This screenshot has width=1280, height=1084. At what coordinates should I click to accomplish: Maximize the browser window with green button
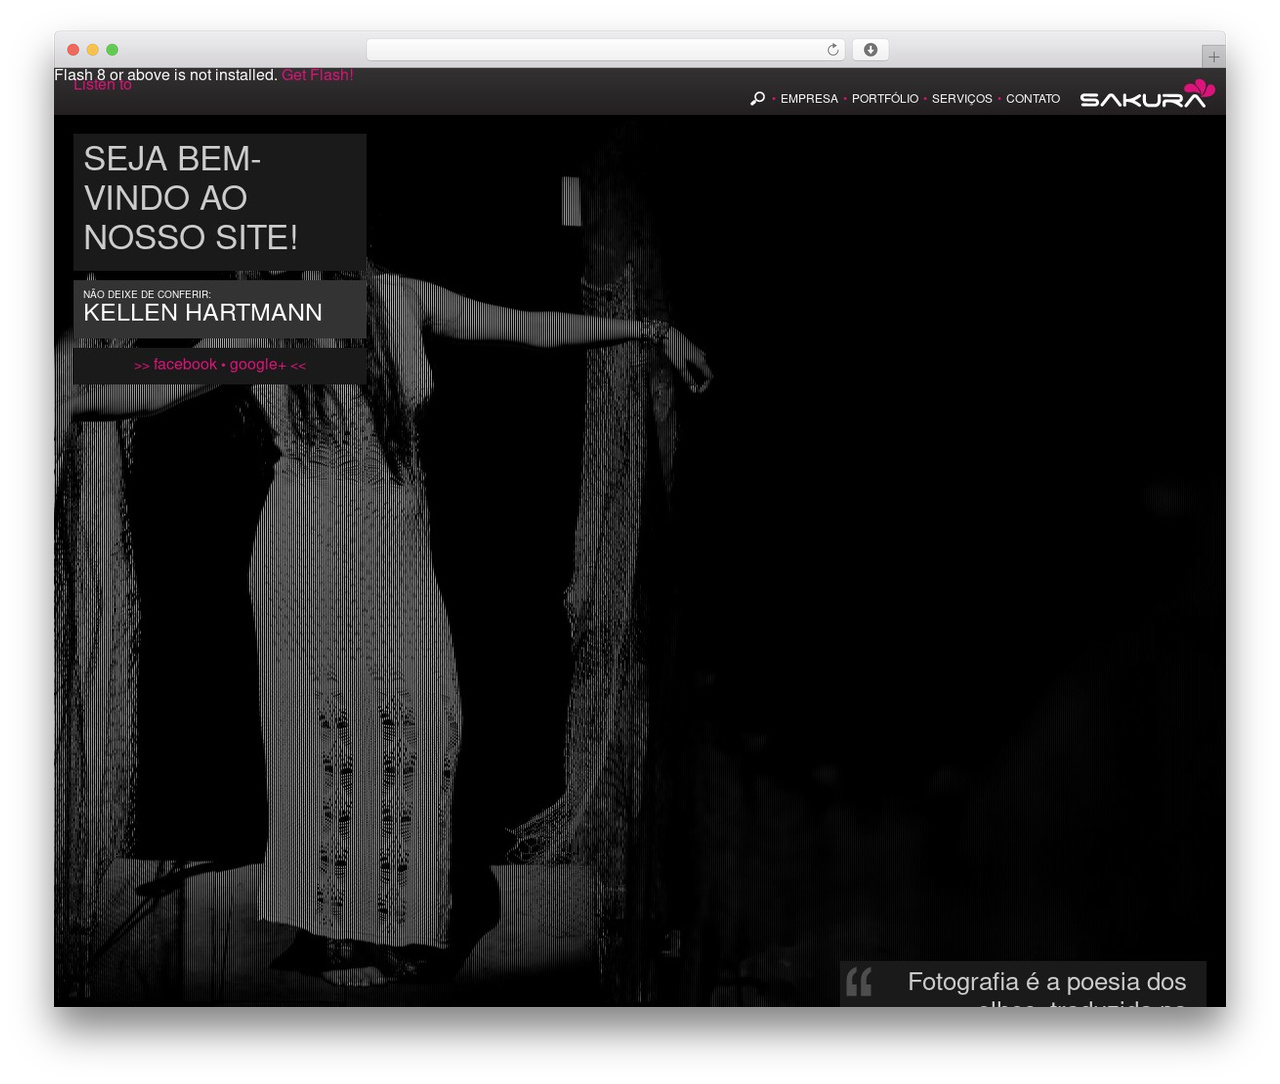point(112,50)
